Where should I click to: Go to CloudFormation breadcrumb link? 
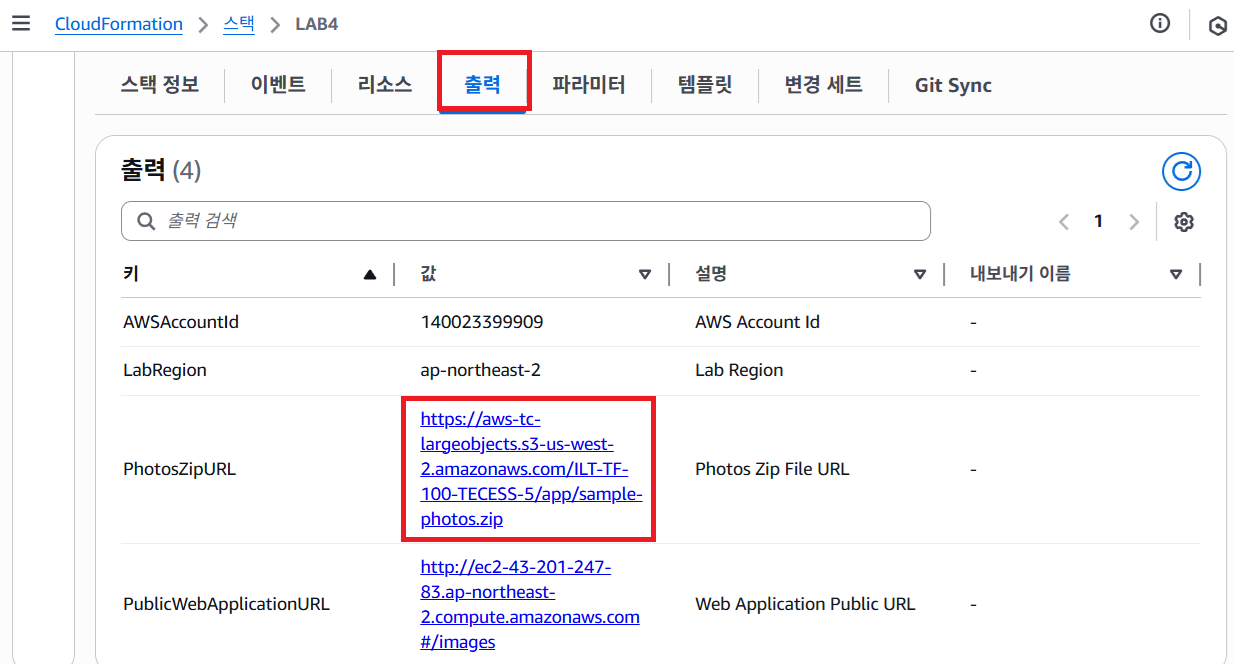tap(119, 24)
